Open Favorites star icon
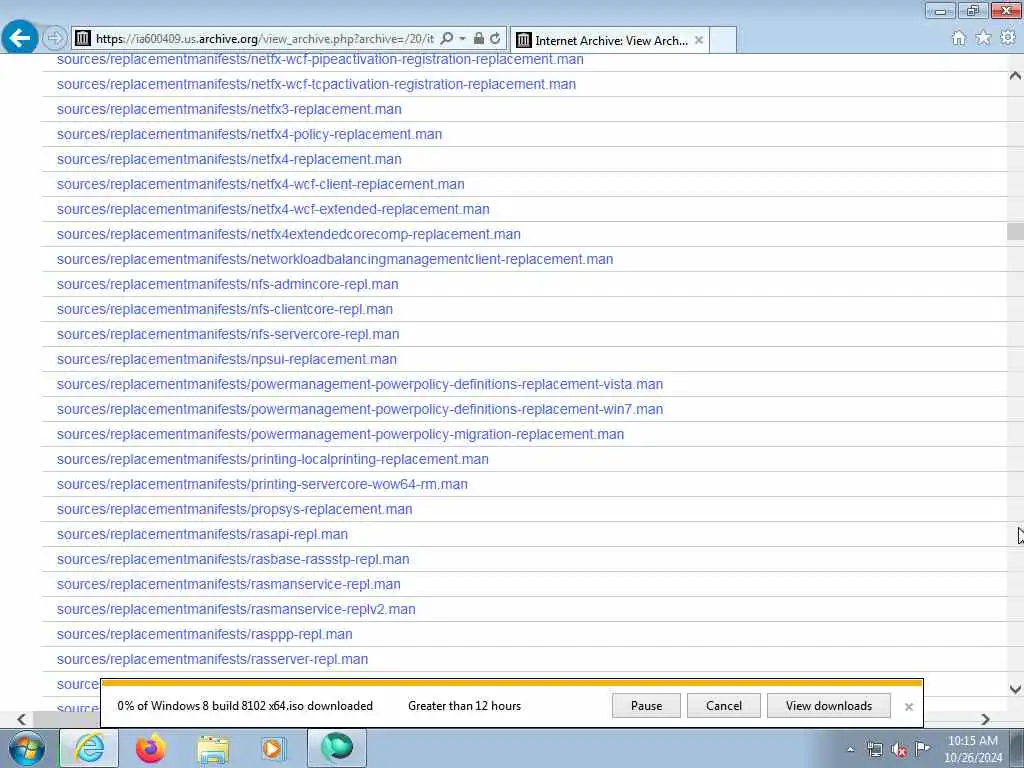The width and height of the screenshot is (1024, 768). tap(983, 38)
